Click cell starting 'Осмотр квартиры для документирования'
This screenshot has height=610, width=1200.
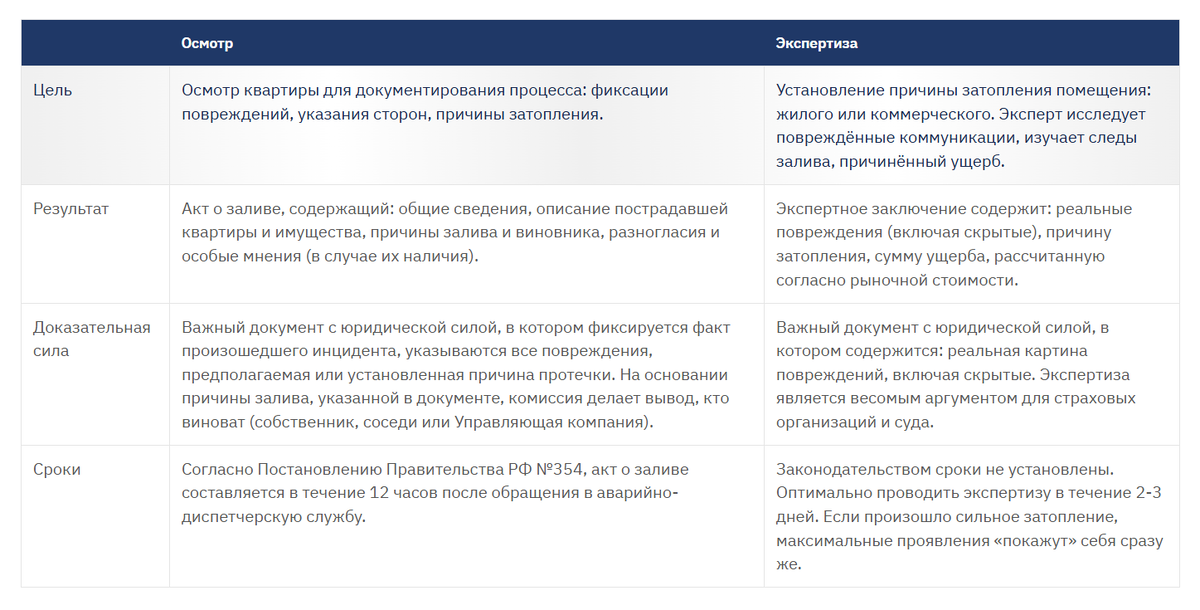point(466,126)
